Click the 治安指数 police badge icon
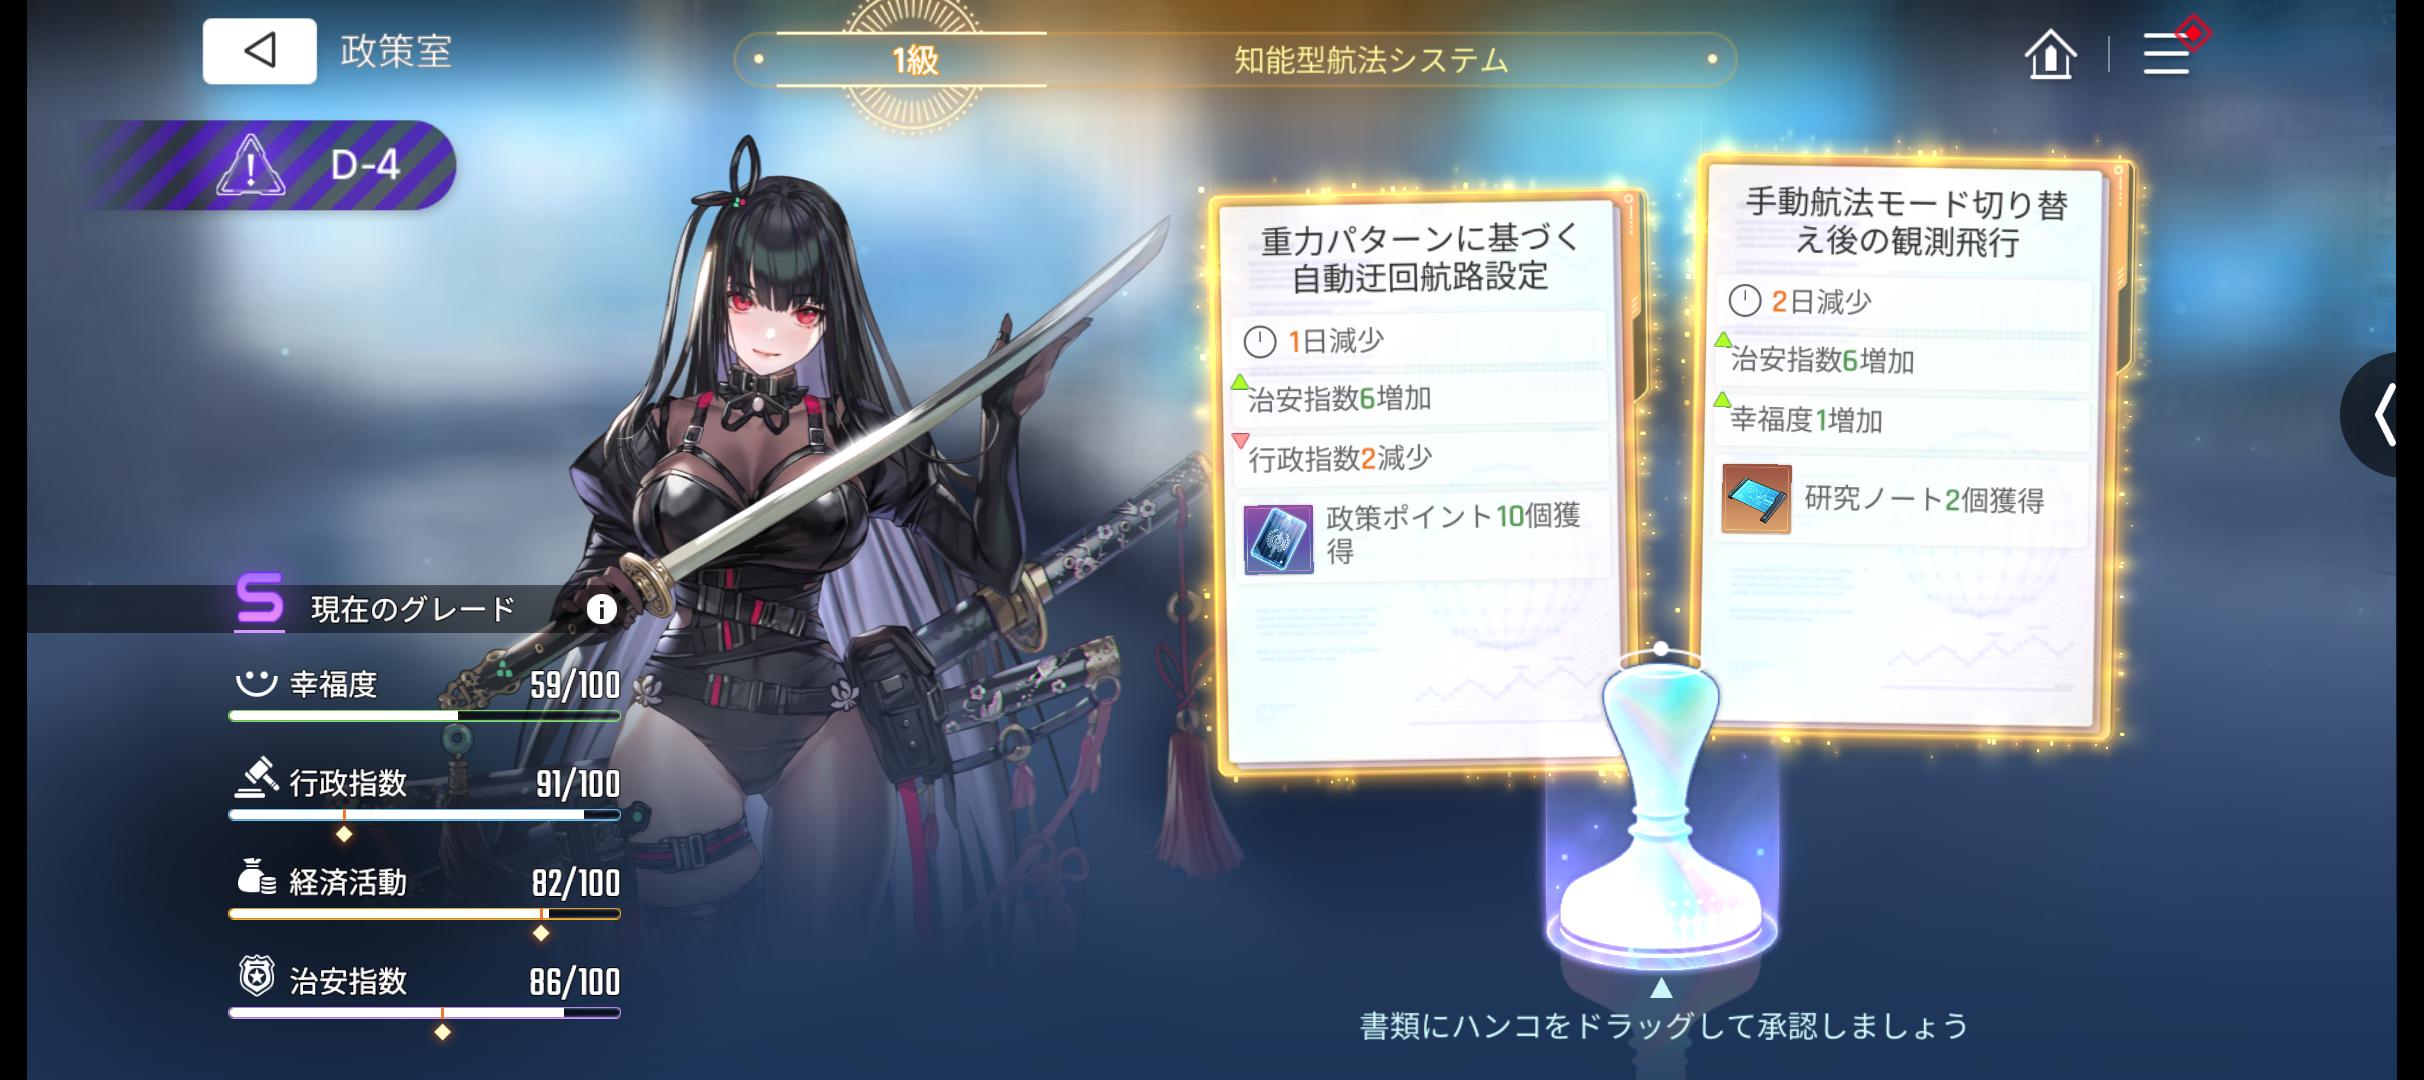The image size is (2424, 1080). tap(257, 976)
